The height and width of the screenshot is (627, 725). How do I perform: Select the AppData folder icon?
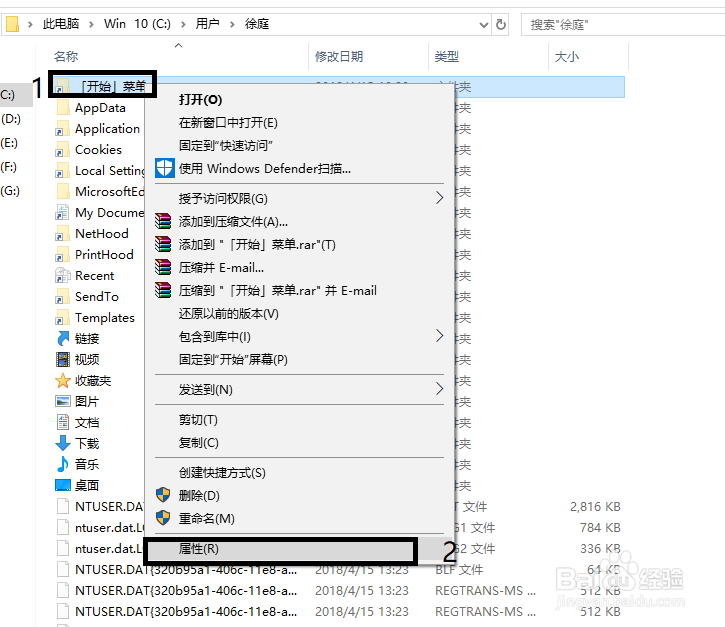(x=63, y=108)
